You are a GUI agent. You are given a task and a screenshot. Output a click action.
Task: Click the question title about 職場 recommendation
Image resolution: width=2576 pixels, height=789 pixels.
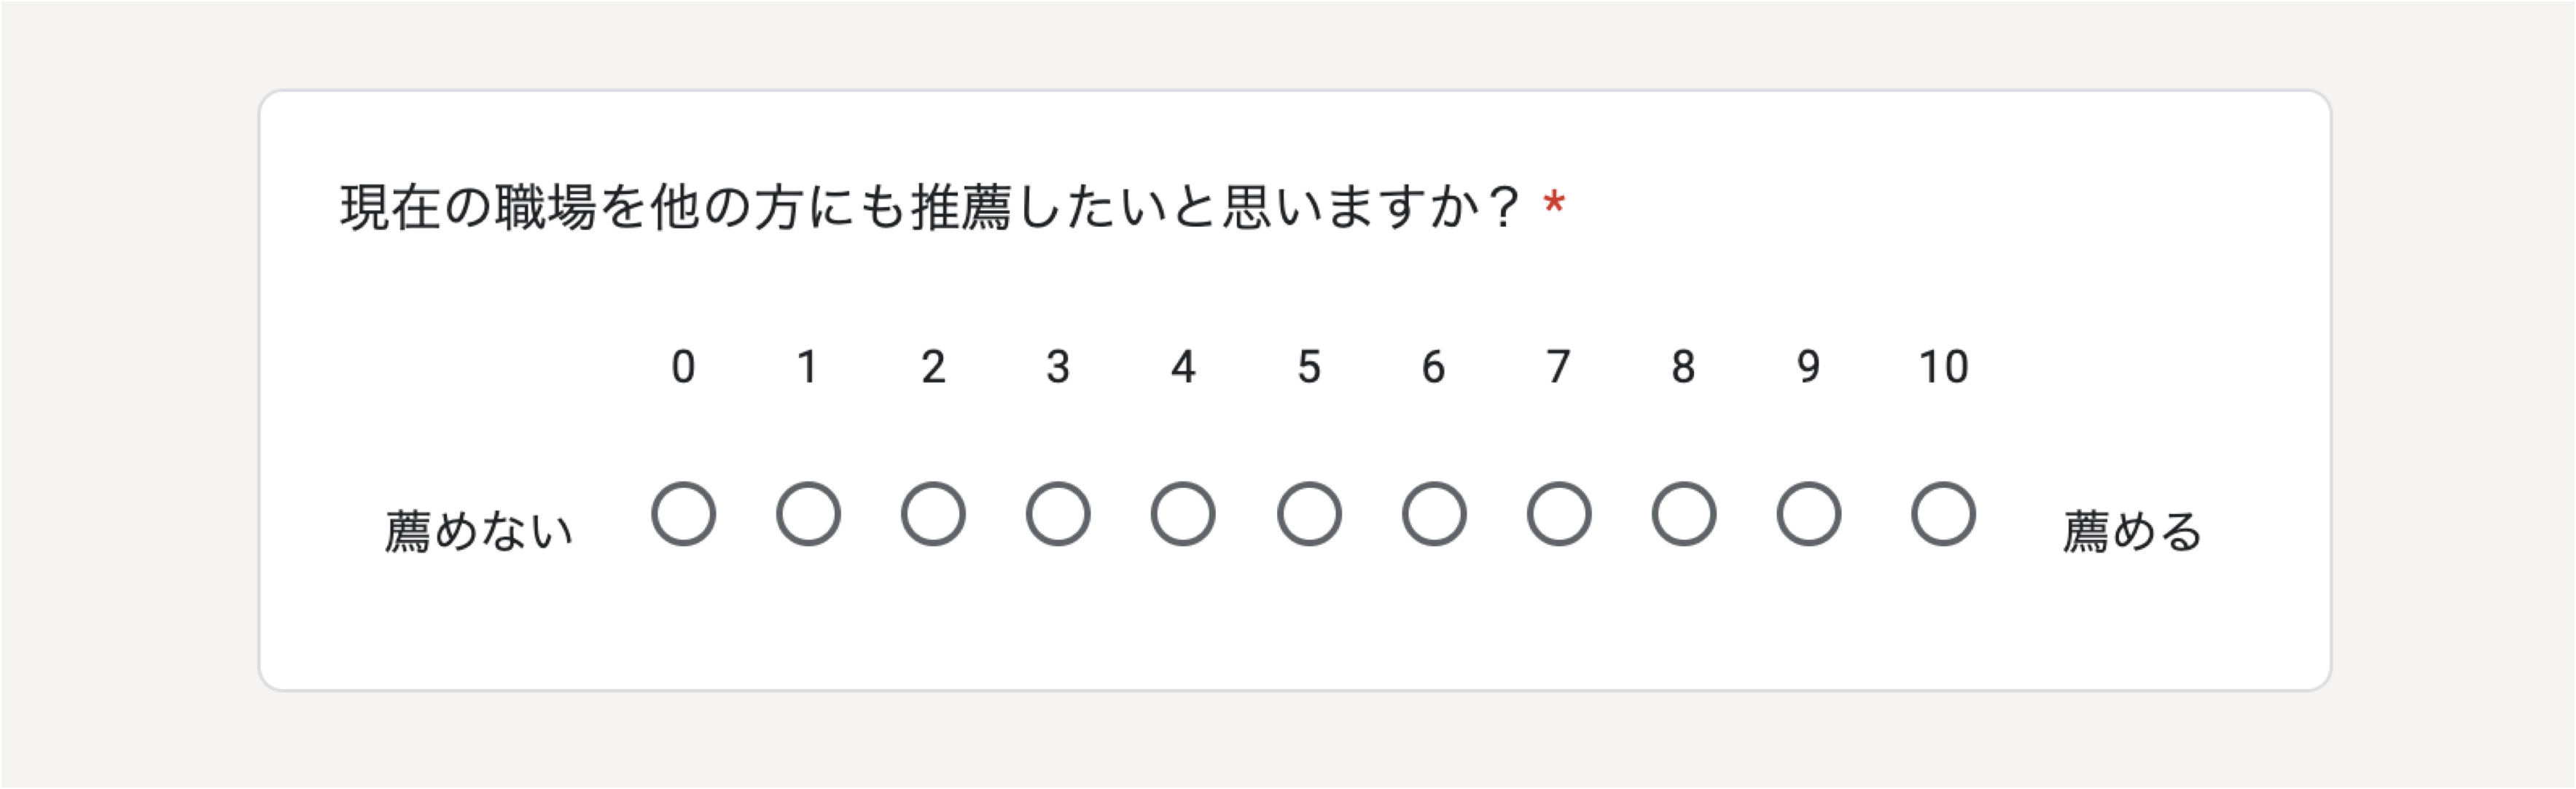pos(930,208)
